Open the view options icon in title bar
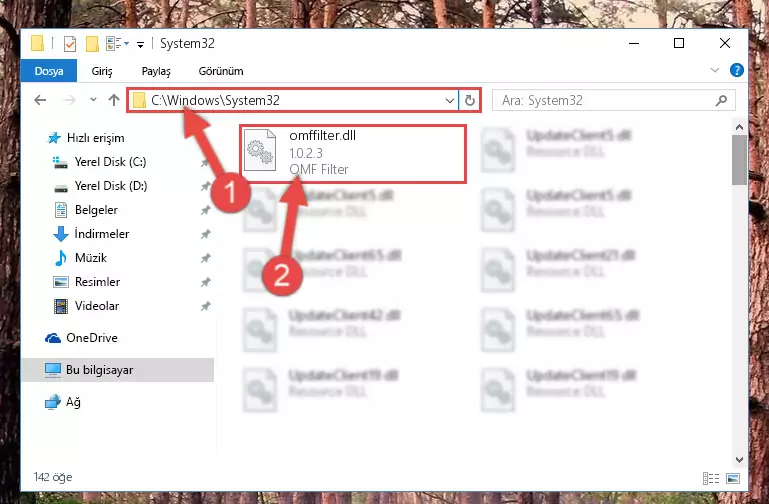This screenshot has height=504, width=769. click(114, 44)
